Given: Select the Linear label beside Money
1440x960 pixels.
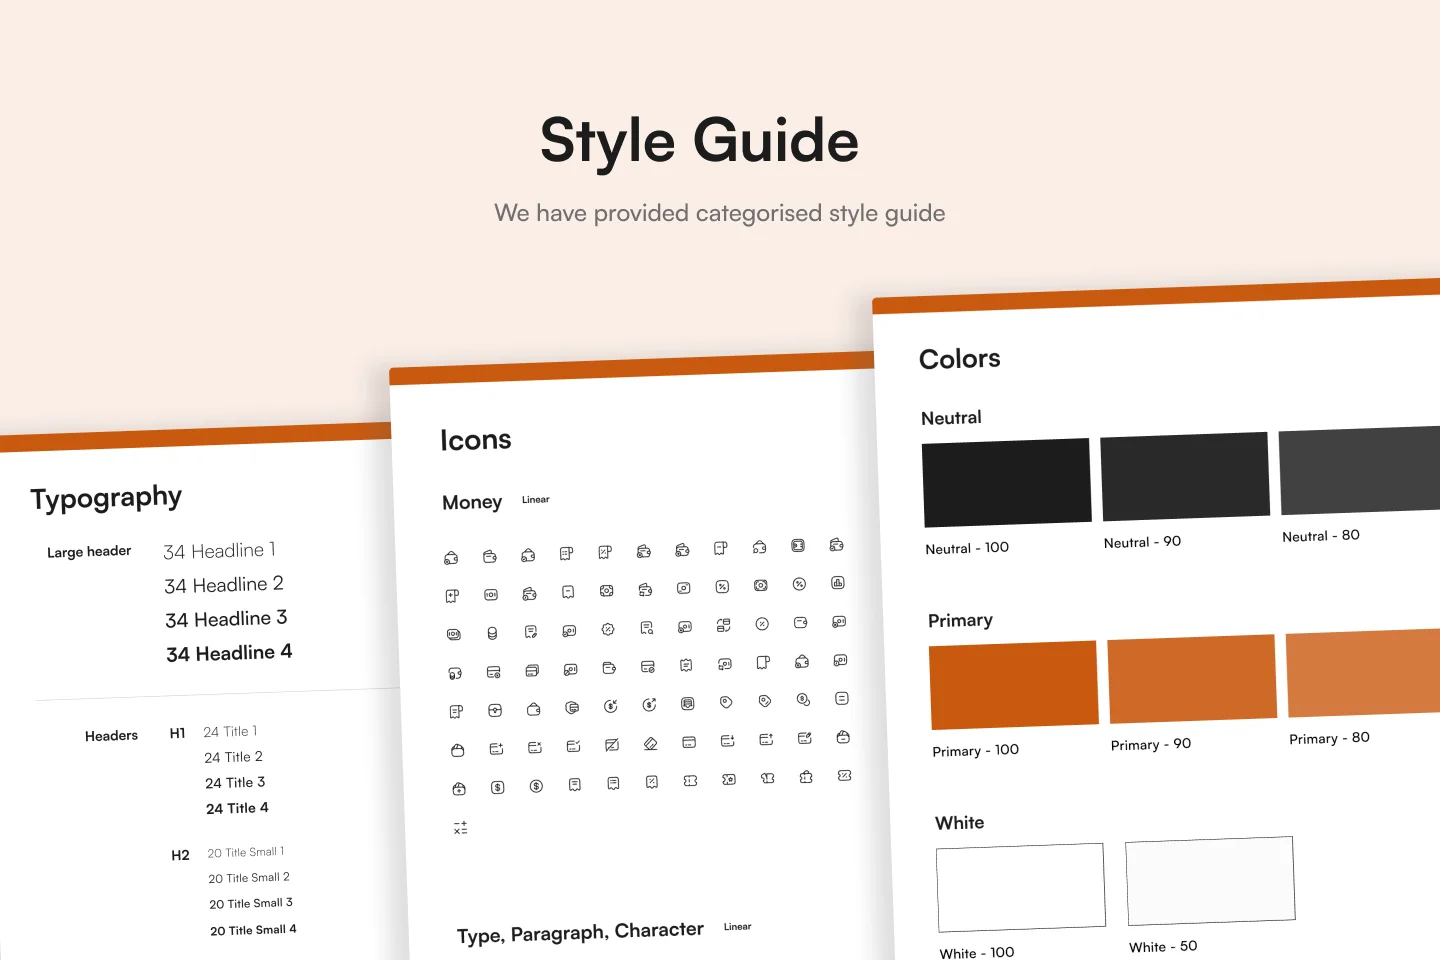Looking at the screenshot, I should (x=535, y=500).
